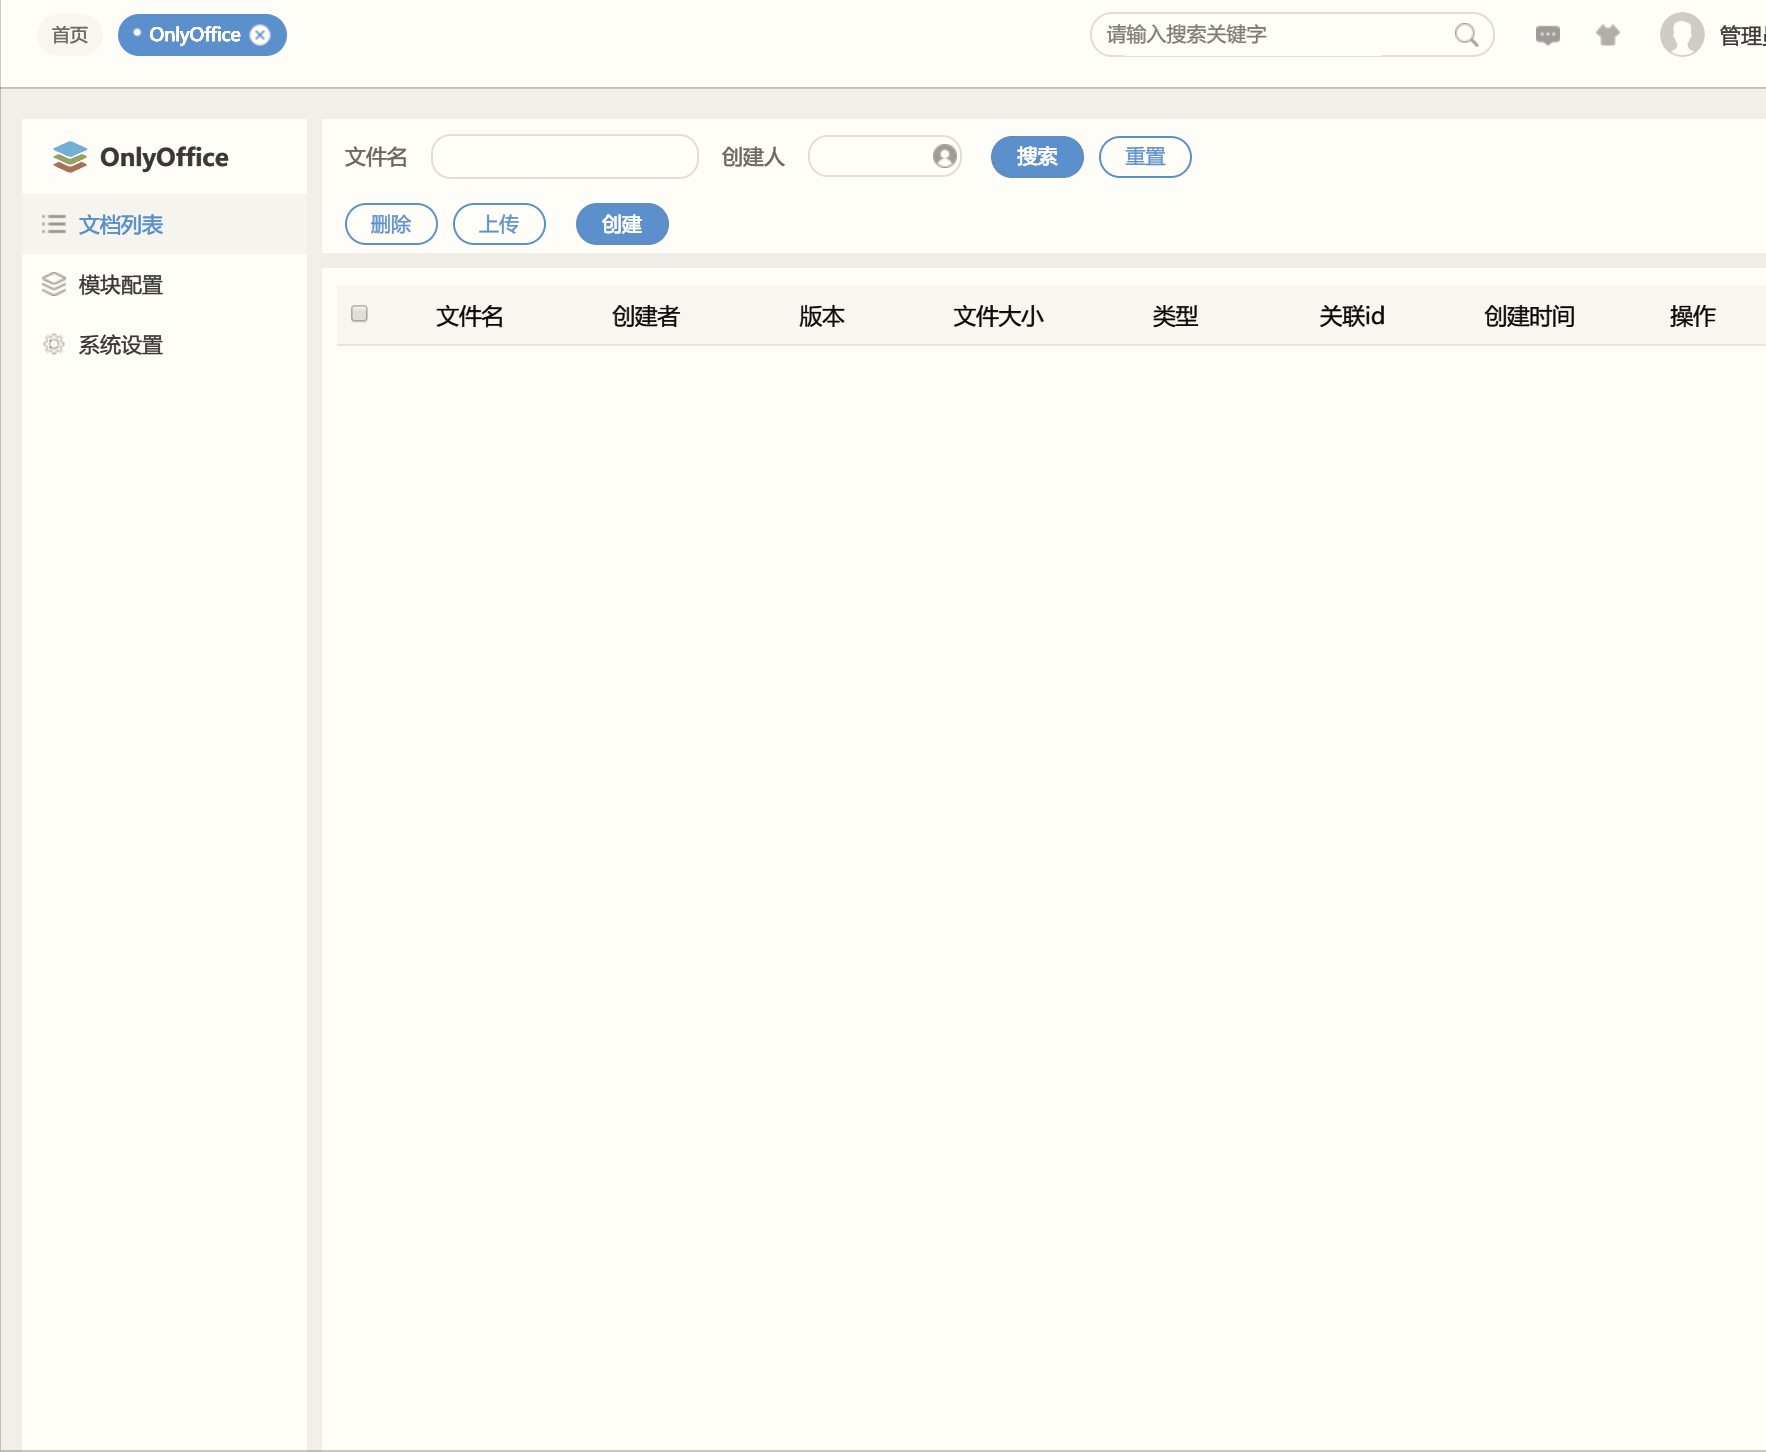Click the layers icon beside 模块配置
The width and height of the screenshot is (1766, 1452).
click(54, 284)
